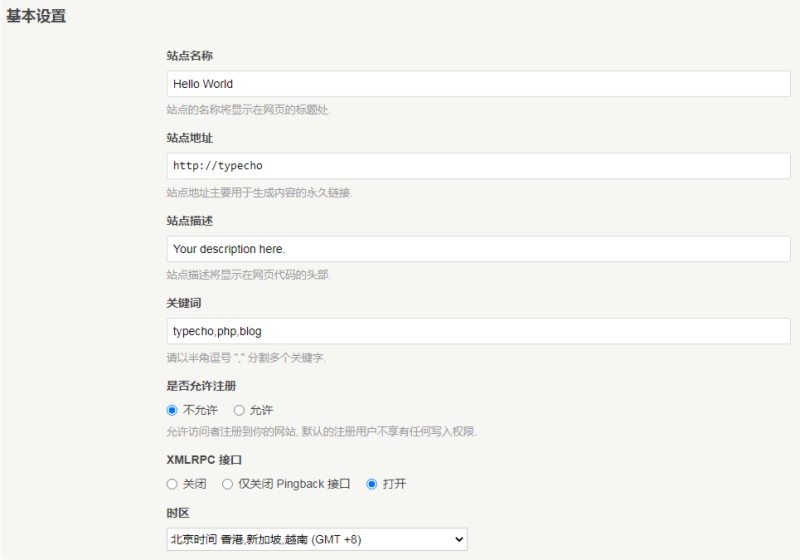
Task: Click hint text 请以半角逗号分割多个关键字
Action: 246,358
